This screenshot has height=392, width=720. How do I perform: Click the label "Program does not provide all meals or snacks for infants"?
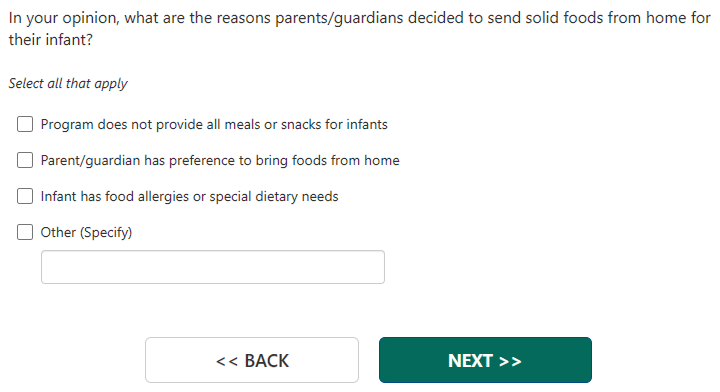[x=214, y=124]
